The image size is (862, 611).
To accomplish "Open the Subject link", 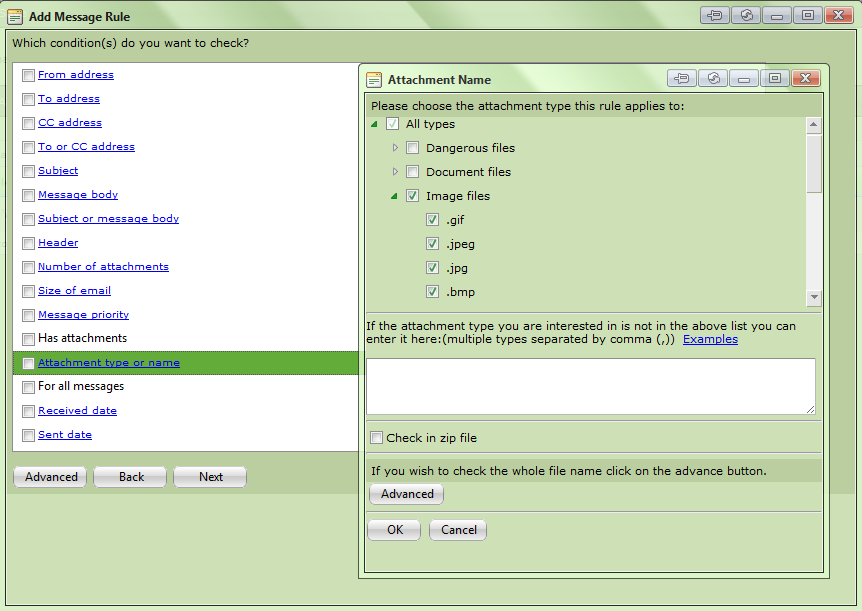I will coord(58,171).
